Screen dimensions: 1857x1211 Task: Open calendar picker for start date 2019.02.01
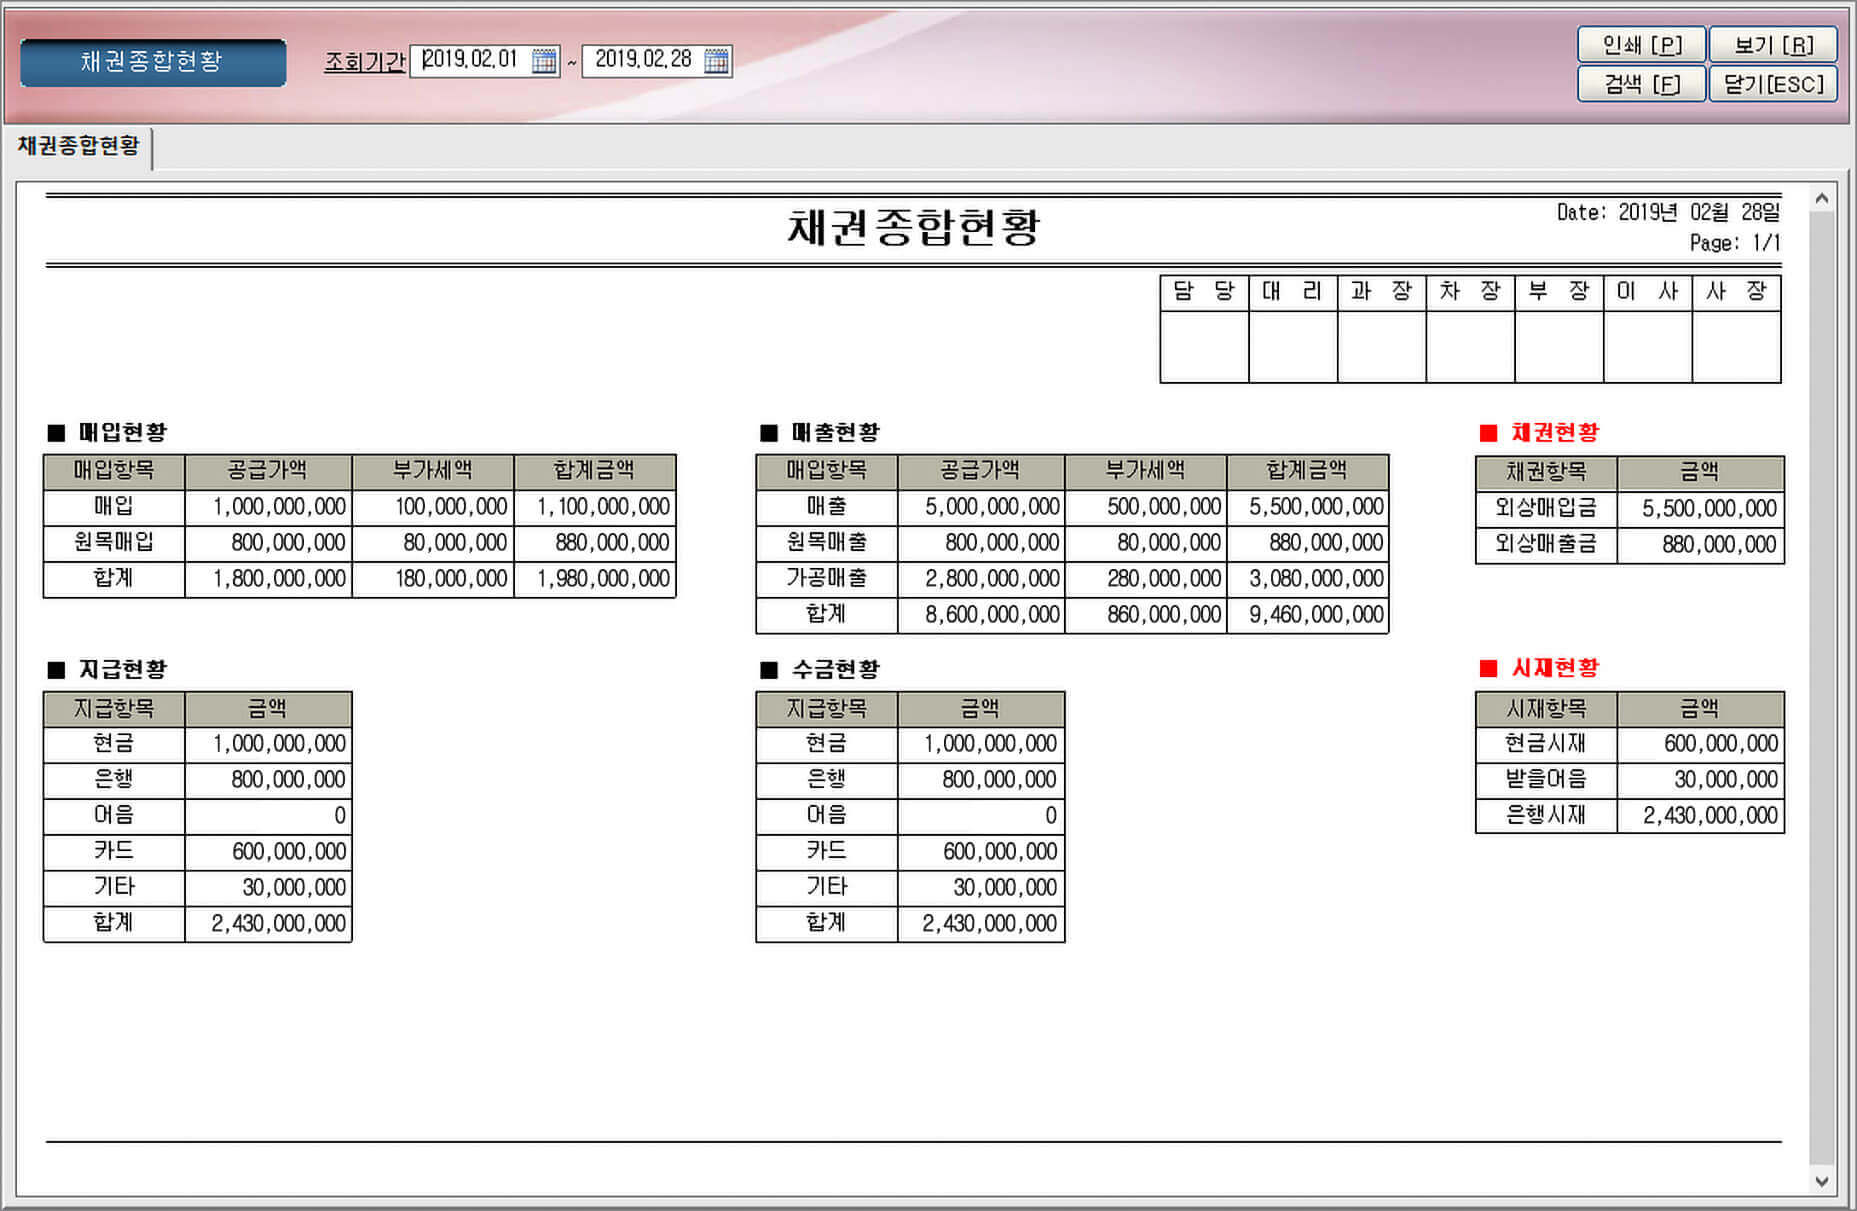[543, 61]
